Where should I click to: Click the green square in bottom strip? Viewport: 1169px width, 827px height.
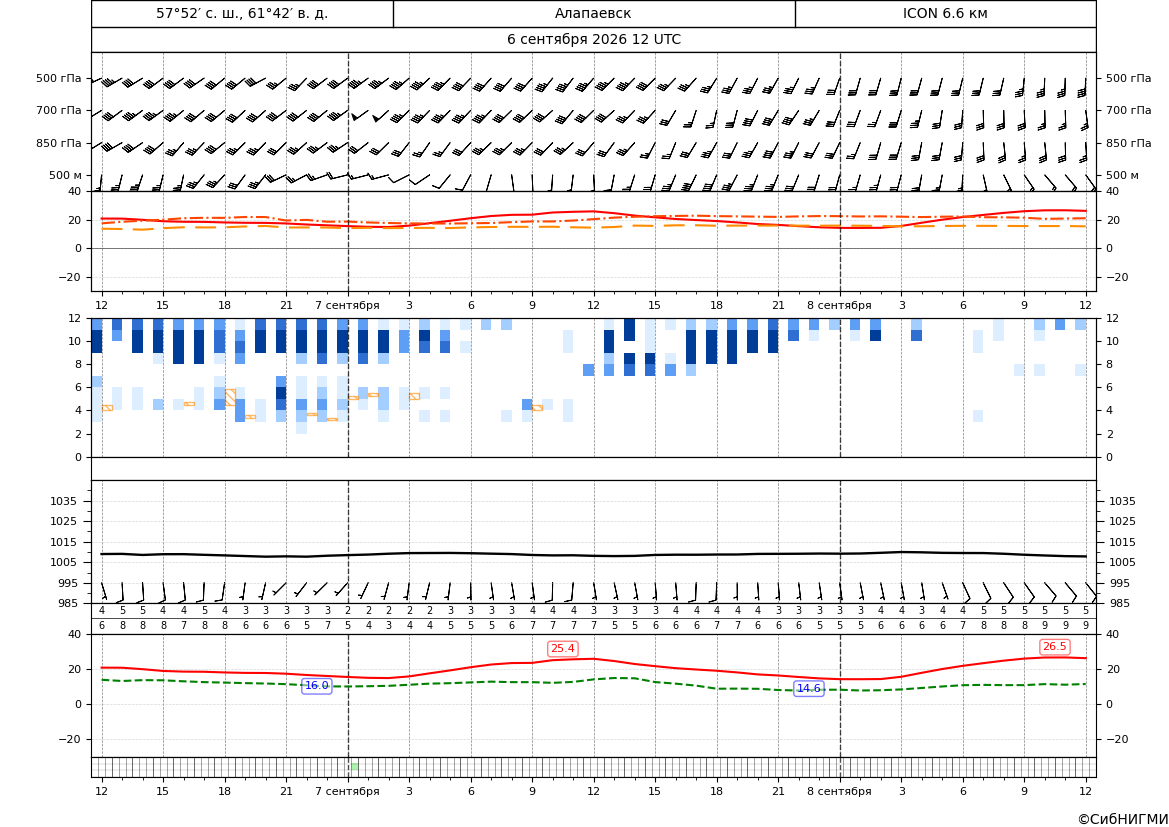[x=354, y=767]
